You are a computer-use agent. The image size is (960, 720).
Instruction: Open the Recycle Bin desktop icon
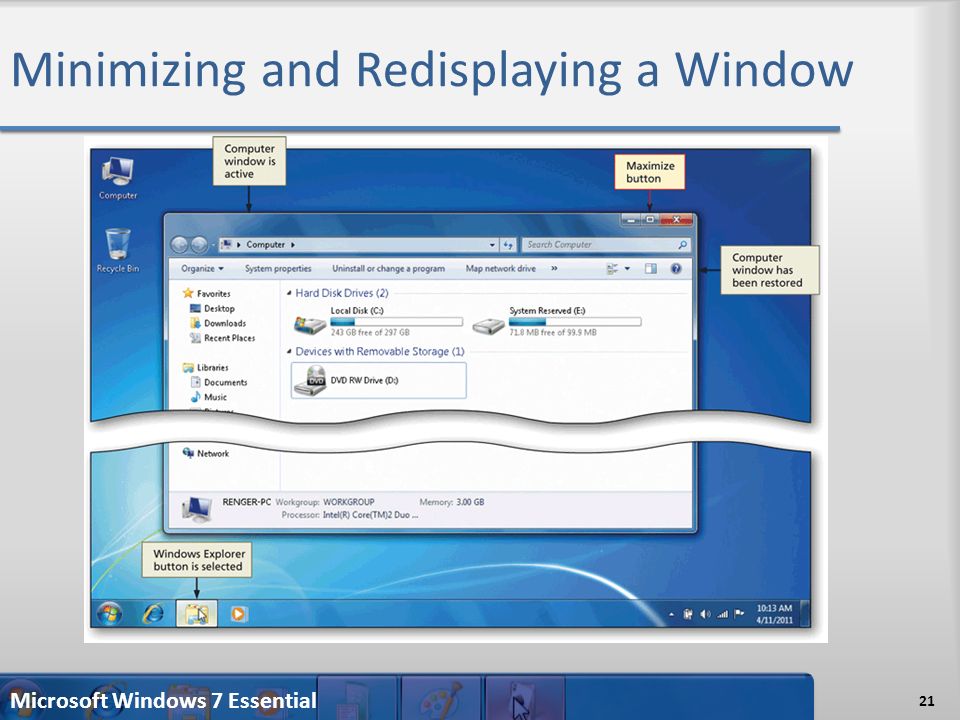(118, 250)
